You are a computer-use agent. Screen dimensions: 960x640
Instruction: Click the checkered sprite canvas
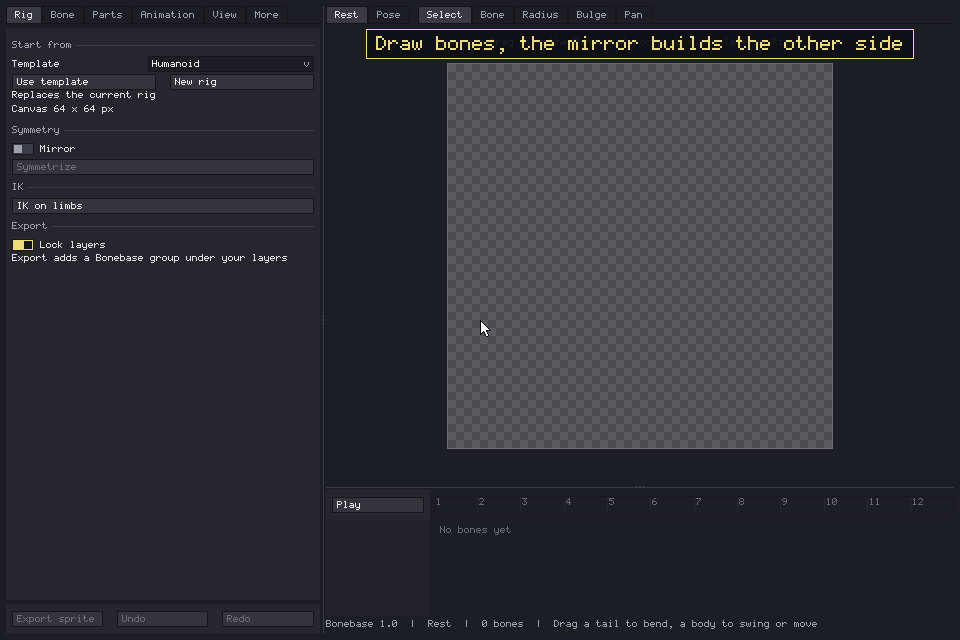[x=640, y=256]
